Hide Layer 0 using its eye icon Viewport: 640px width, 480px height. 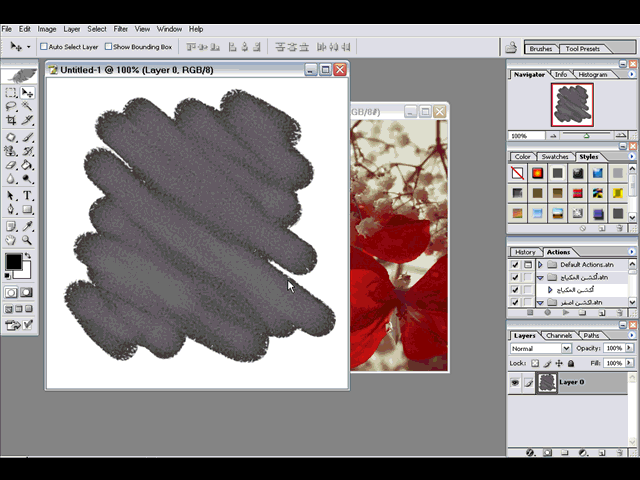click(x=516, y=382)
